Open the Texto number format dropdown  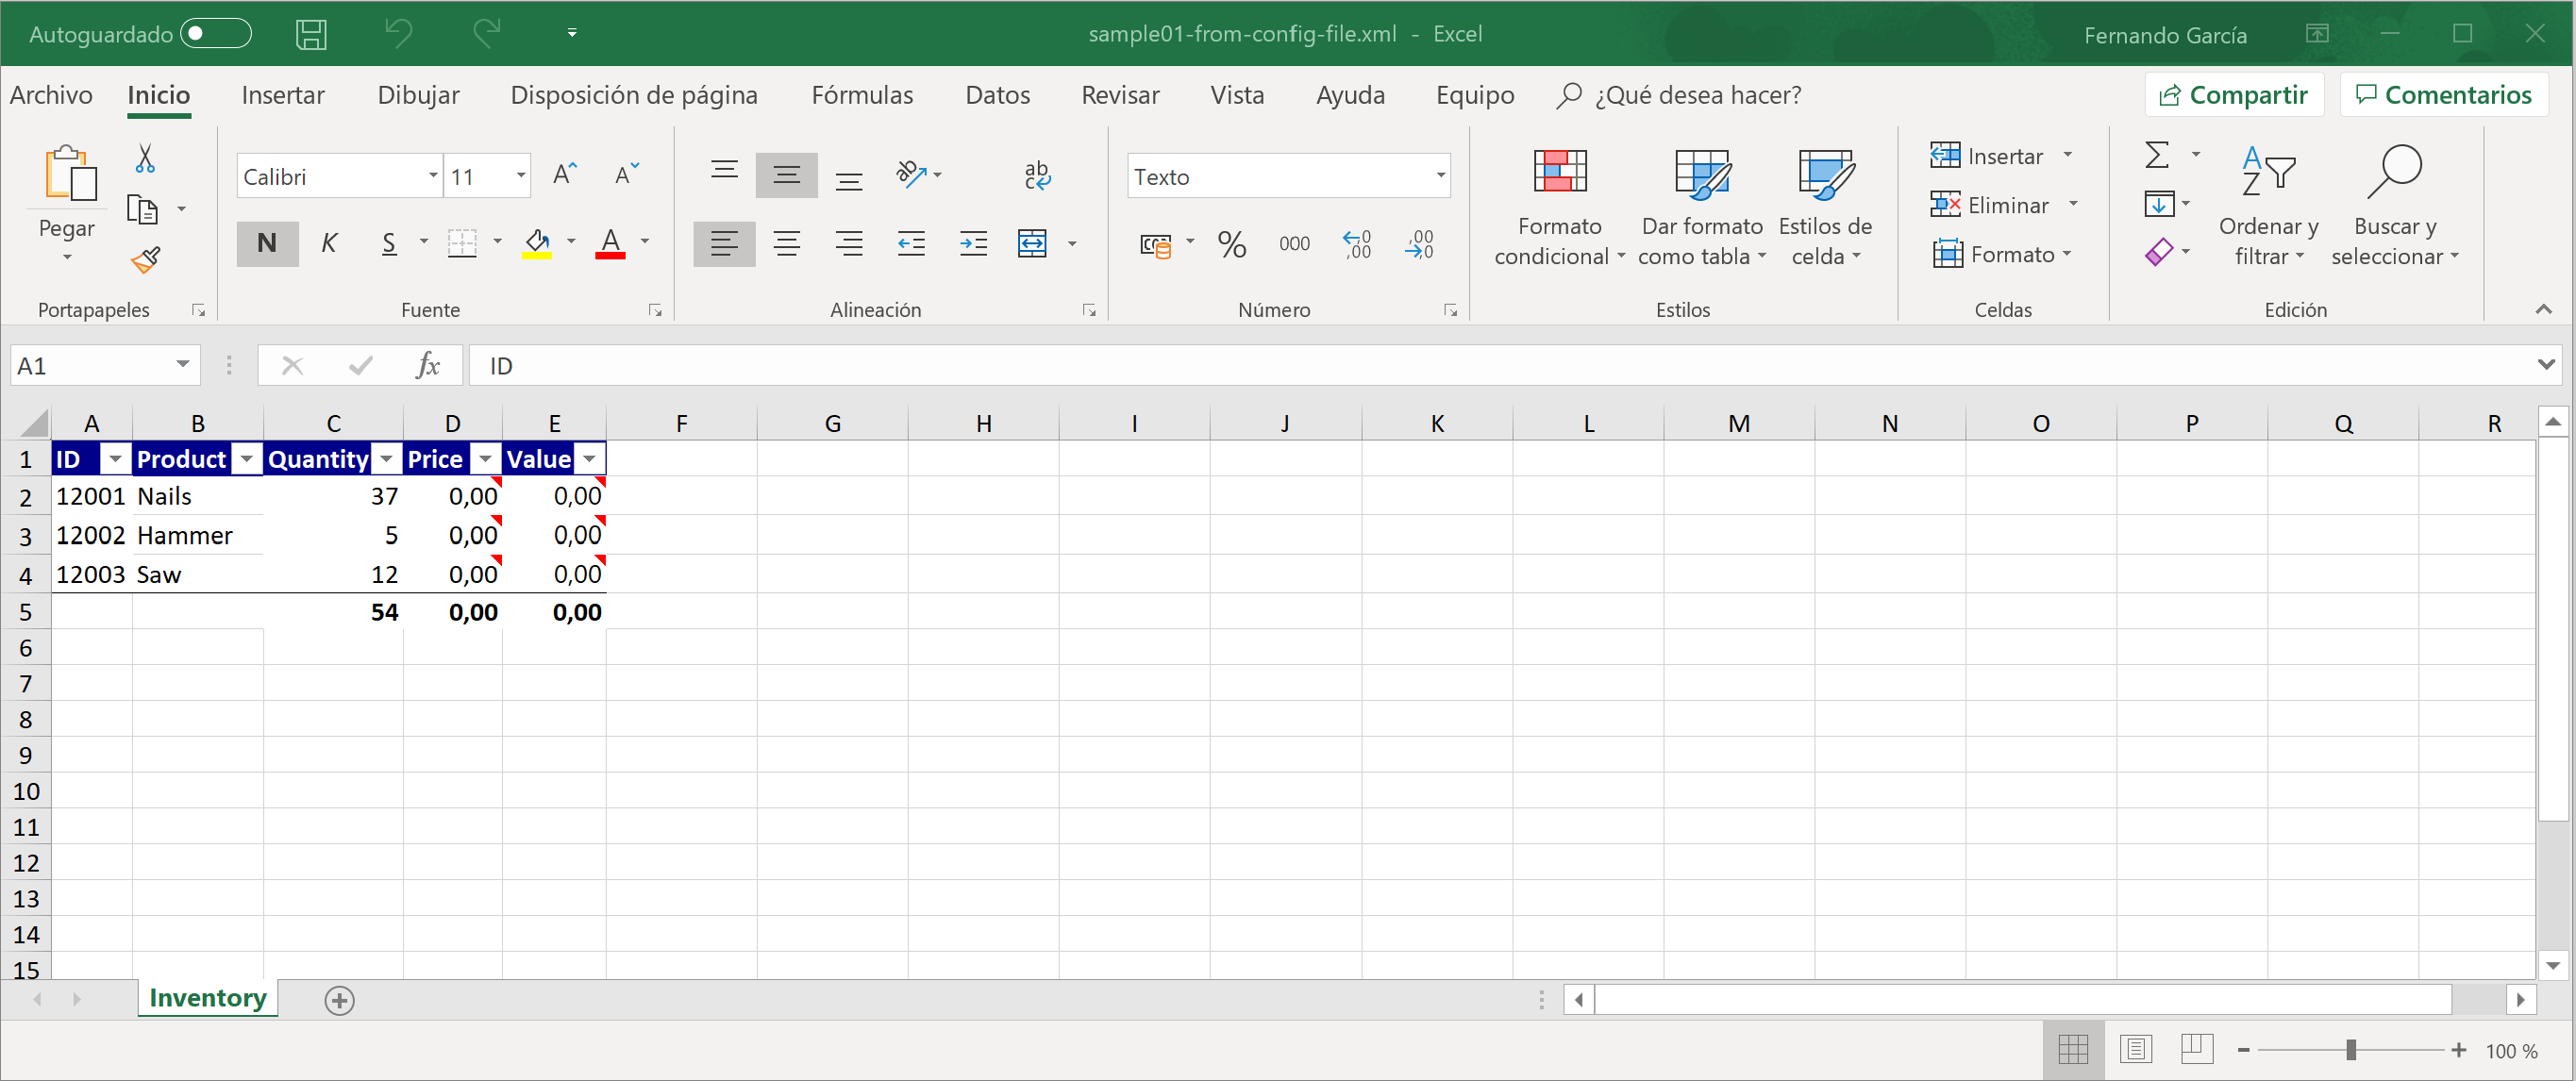(x=1440, y=176)
